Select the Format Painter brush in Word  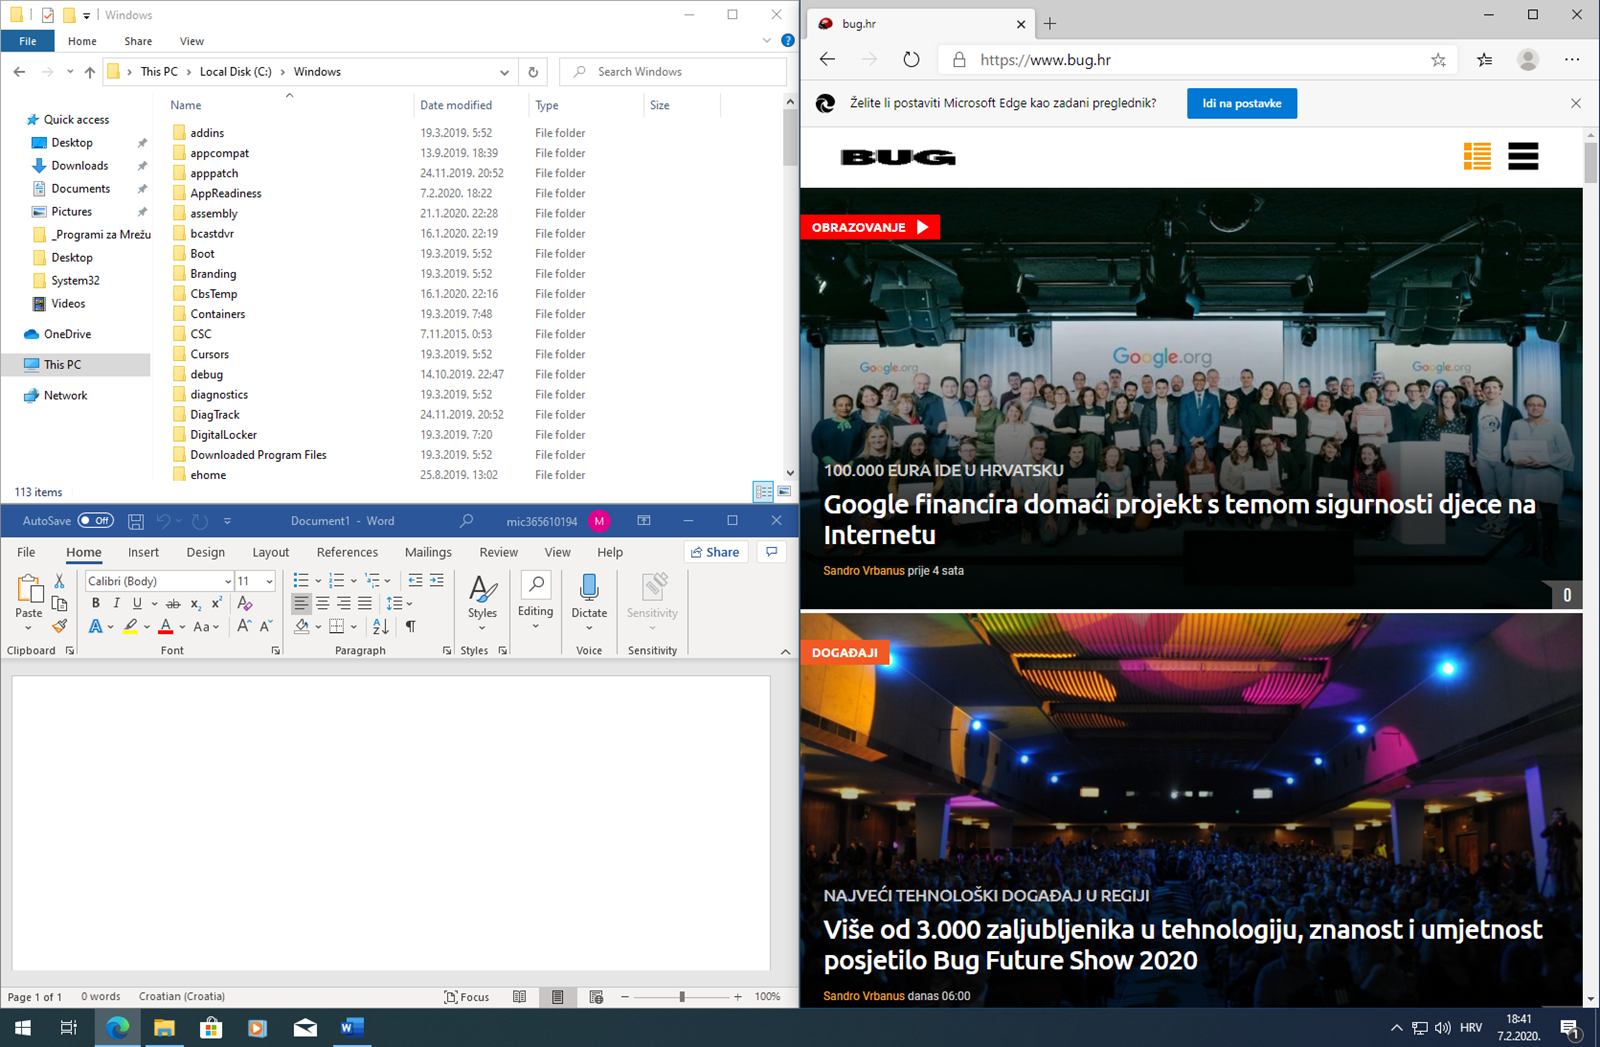[59, 627]
